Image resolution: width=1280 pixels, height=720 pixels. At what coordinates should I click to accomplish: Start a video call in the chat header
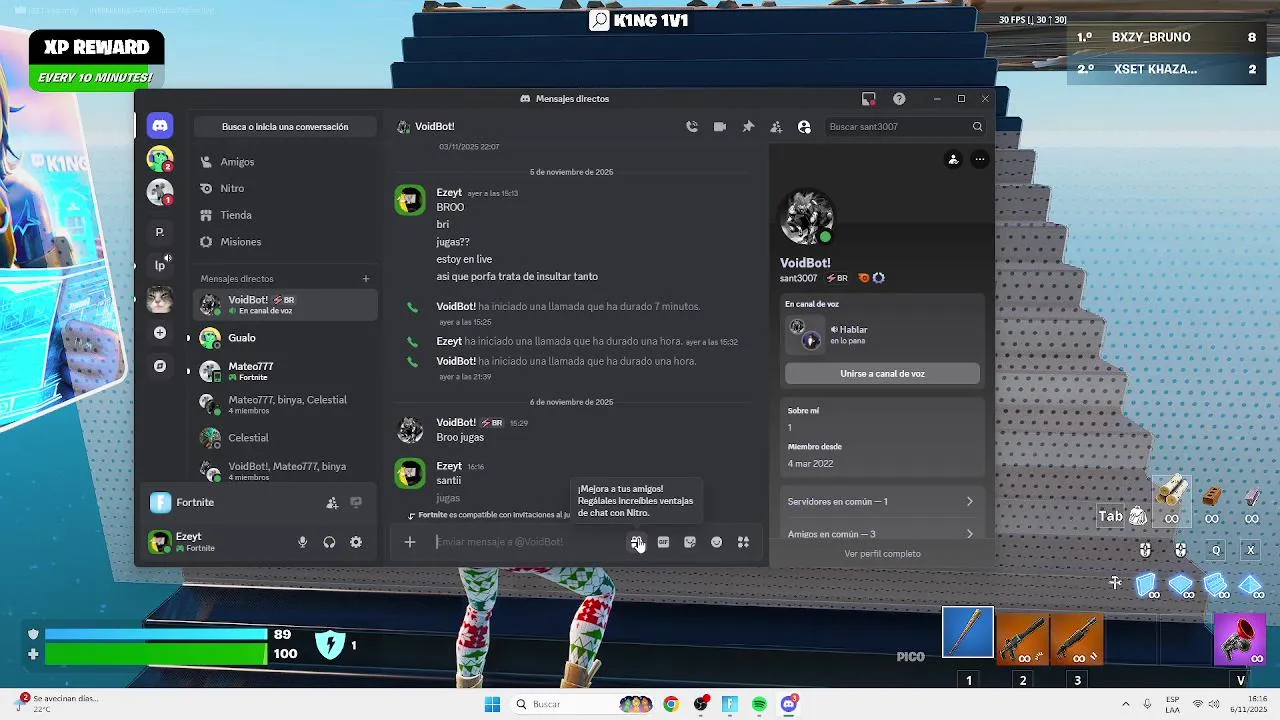point(720,127)
